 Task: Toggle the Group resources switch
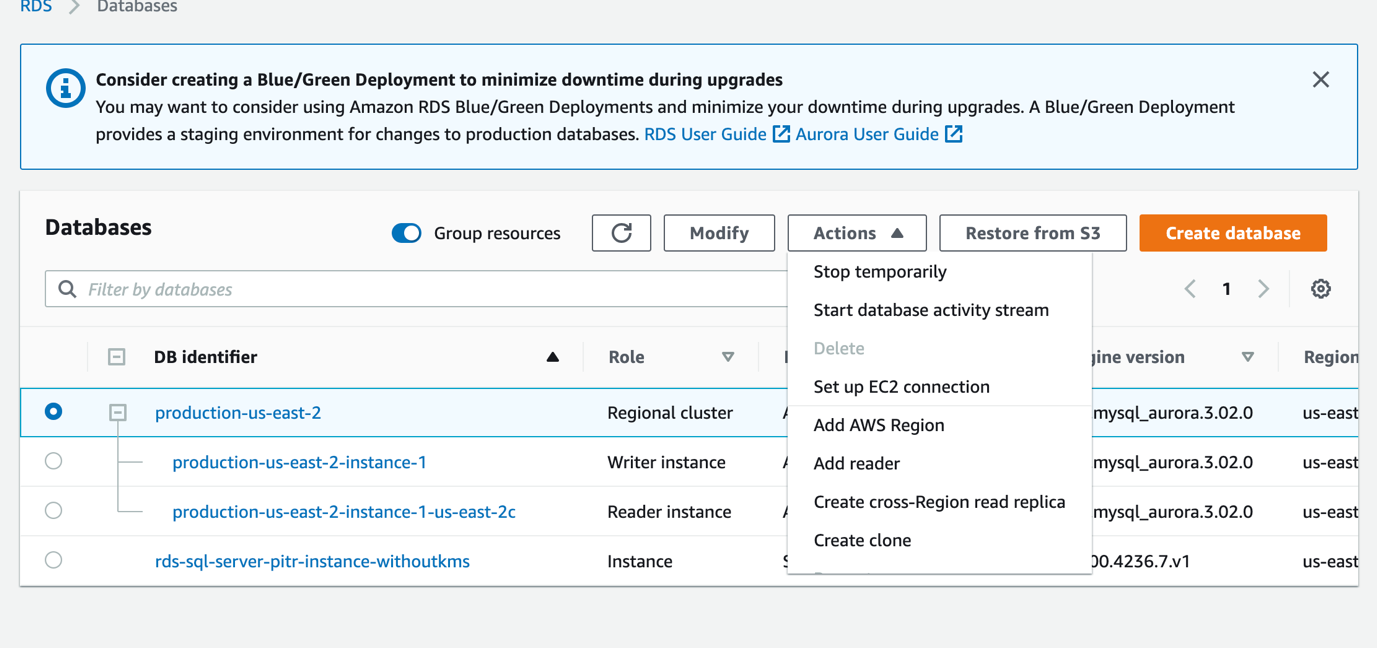pyautogui.click(x=406, y=233)
